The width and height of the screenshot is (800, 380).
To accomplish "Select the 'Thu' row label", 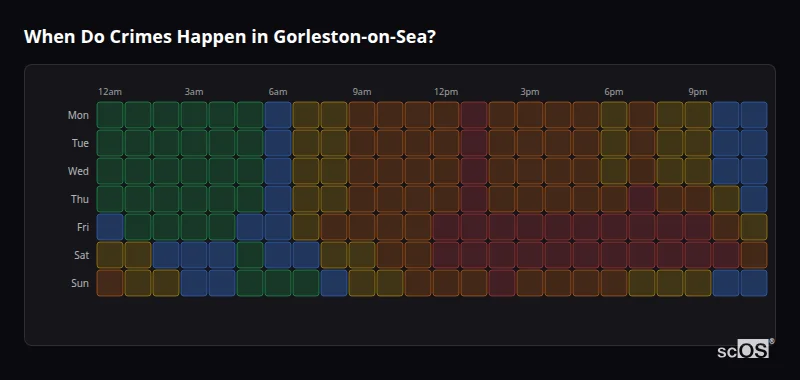I will (80, 199).
